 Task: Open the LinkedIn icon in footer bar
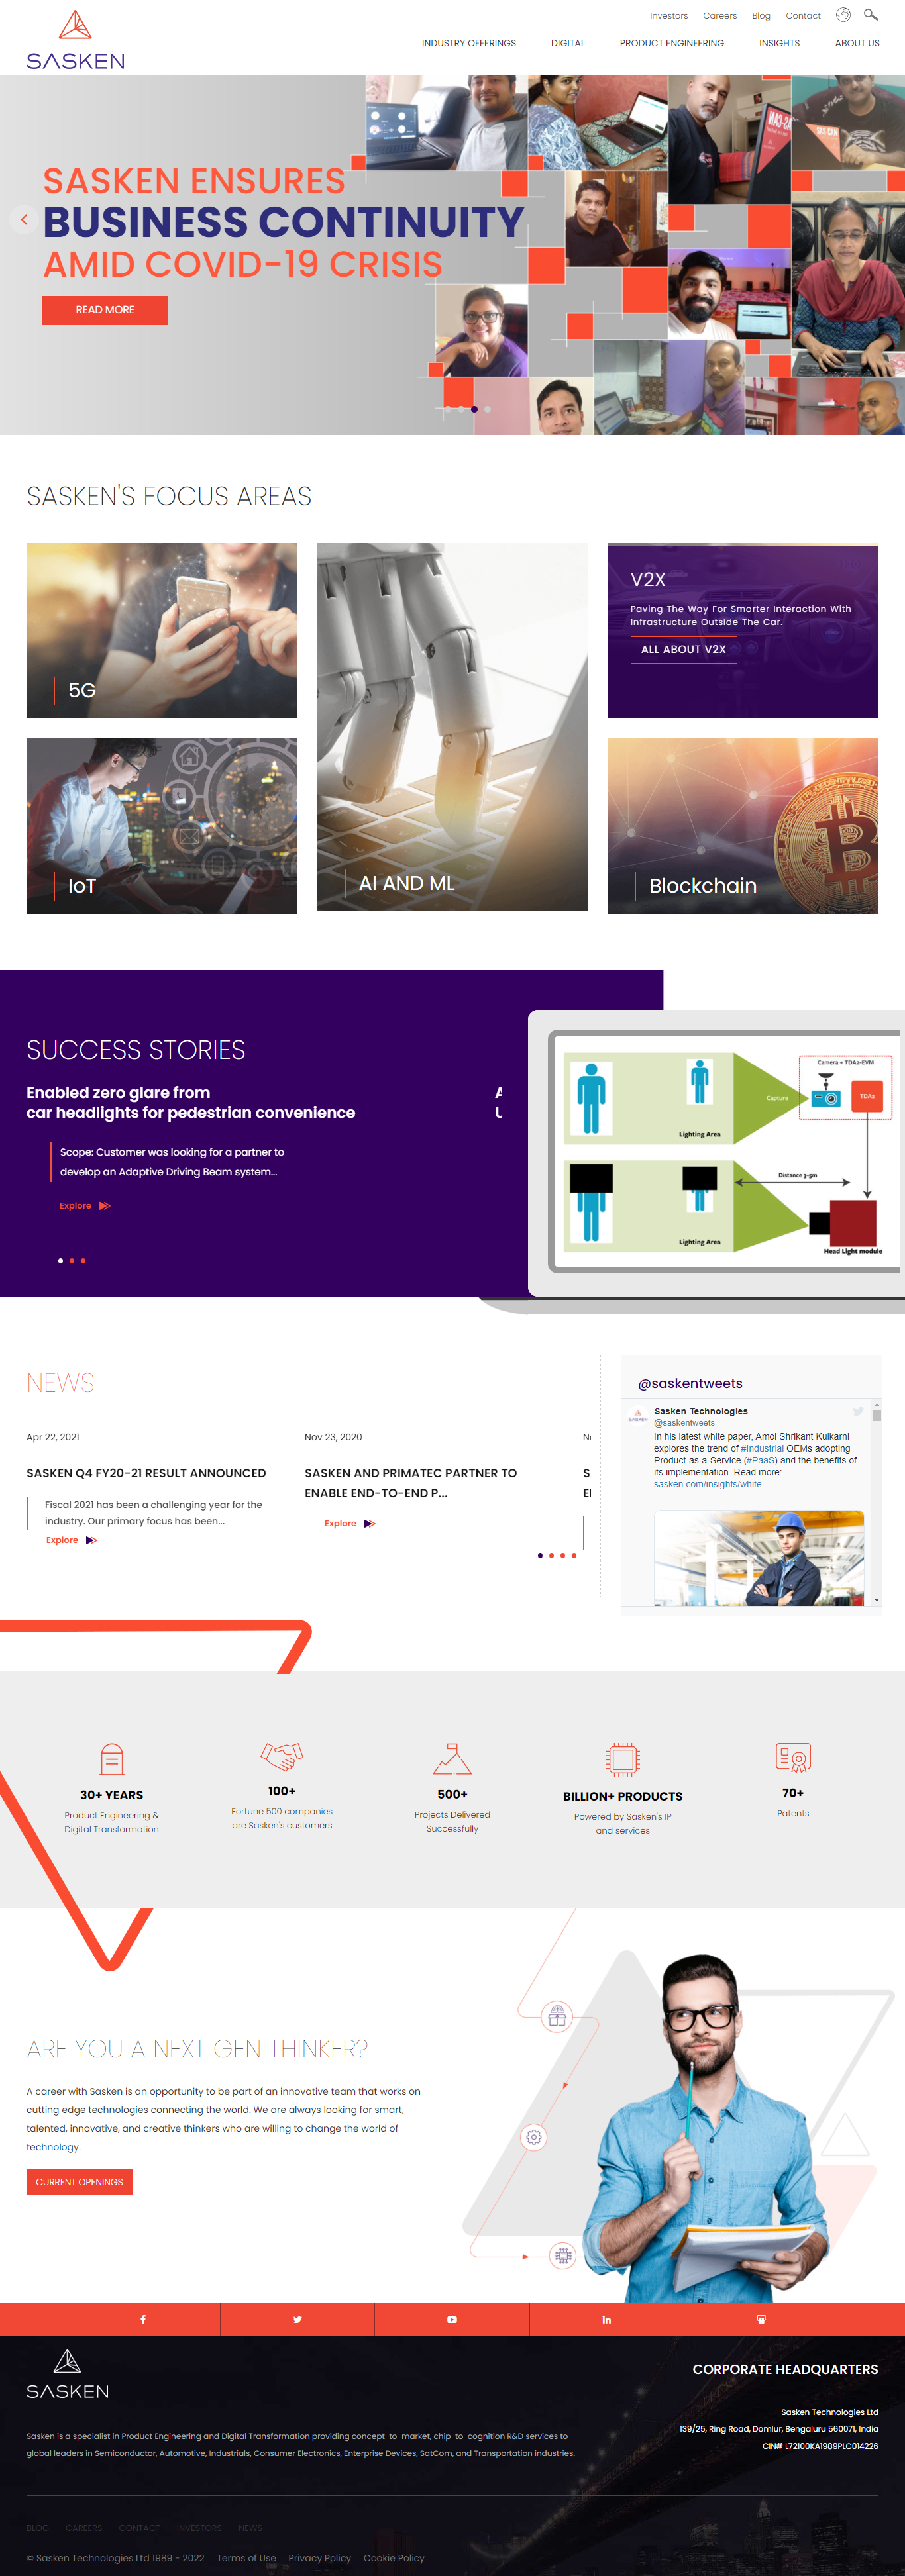pyautogui.click(x=606, y=2319)
